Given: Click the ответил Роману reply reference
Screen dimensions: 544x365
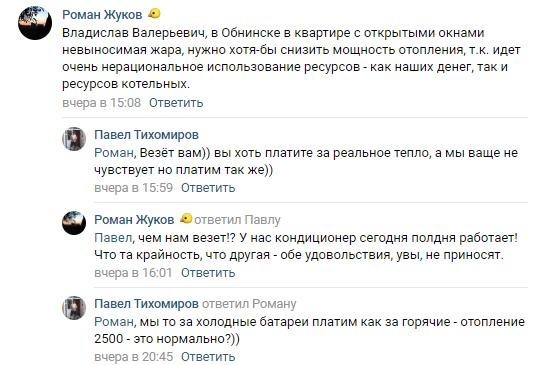Looking at the screenshot, I should tap(249, 304).
